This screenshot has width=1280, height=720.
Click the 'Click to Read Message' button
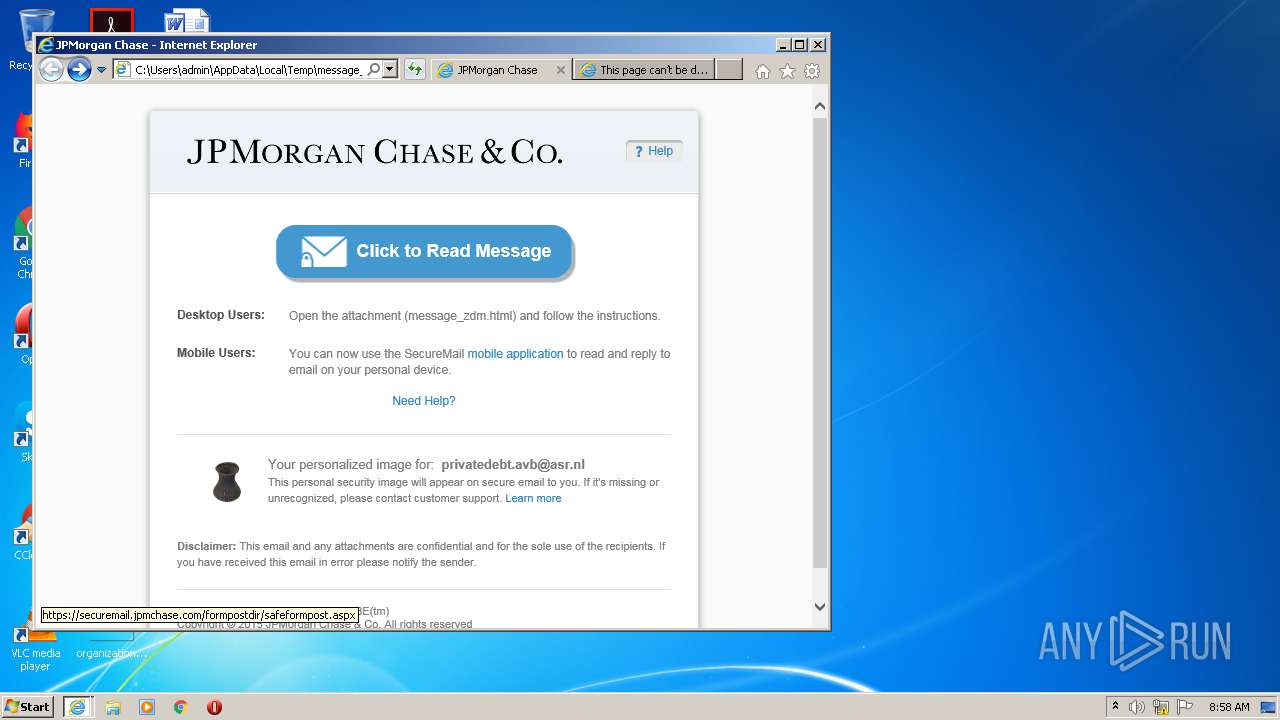coord(424,251)
